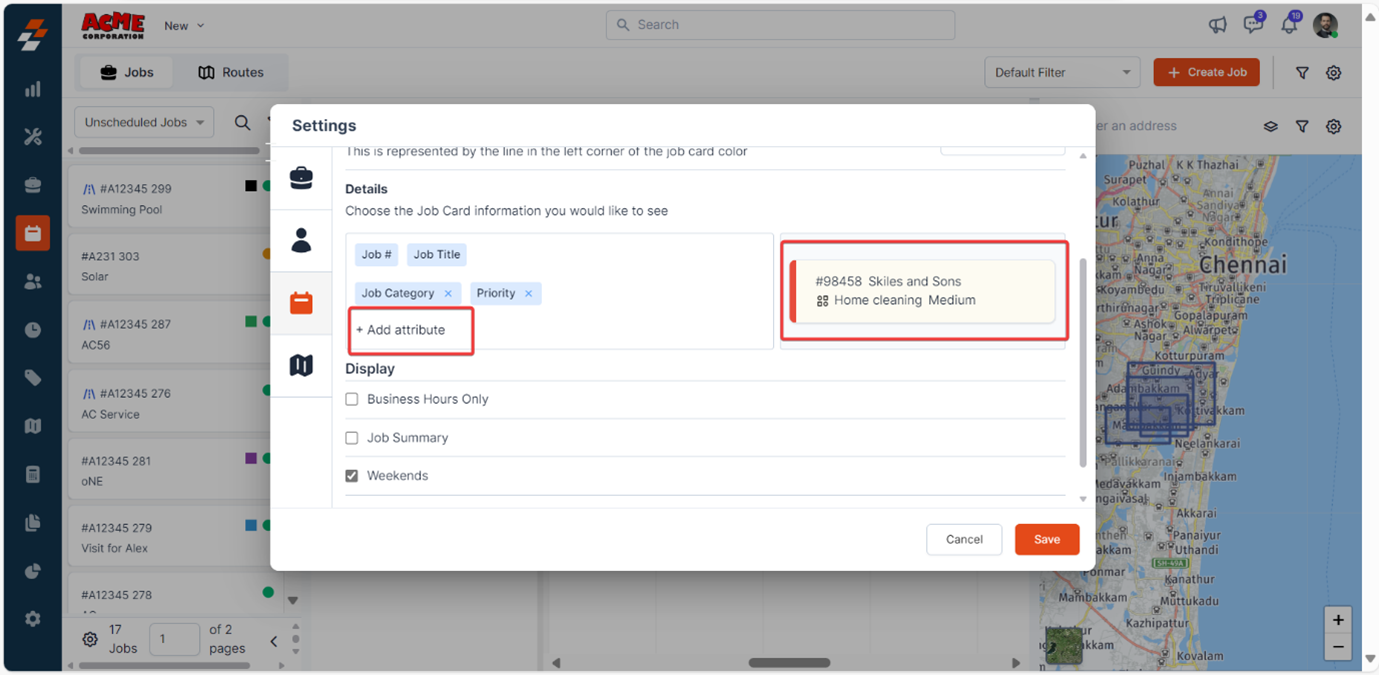Viewport: 1379px width, 675px height.
Task: Select the briefcase tab in Settings dialog
Action: coord(301,178)
